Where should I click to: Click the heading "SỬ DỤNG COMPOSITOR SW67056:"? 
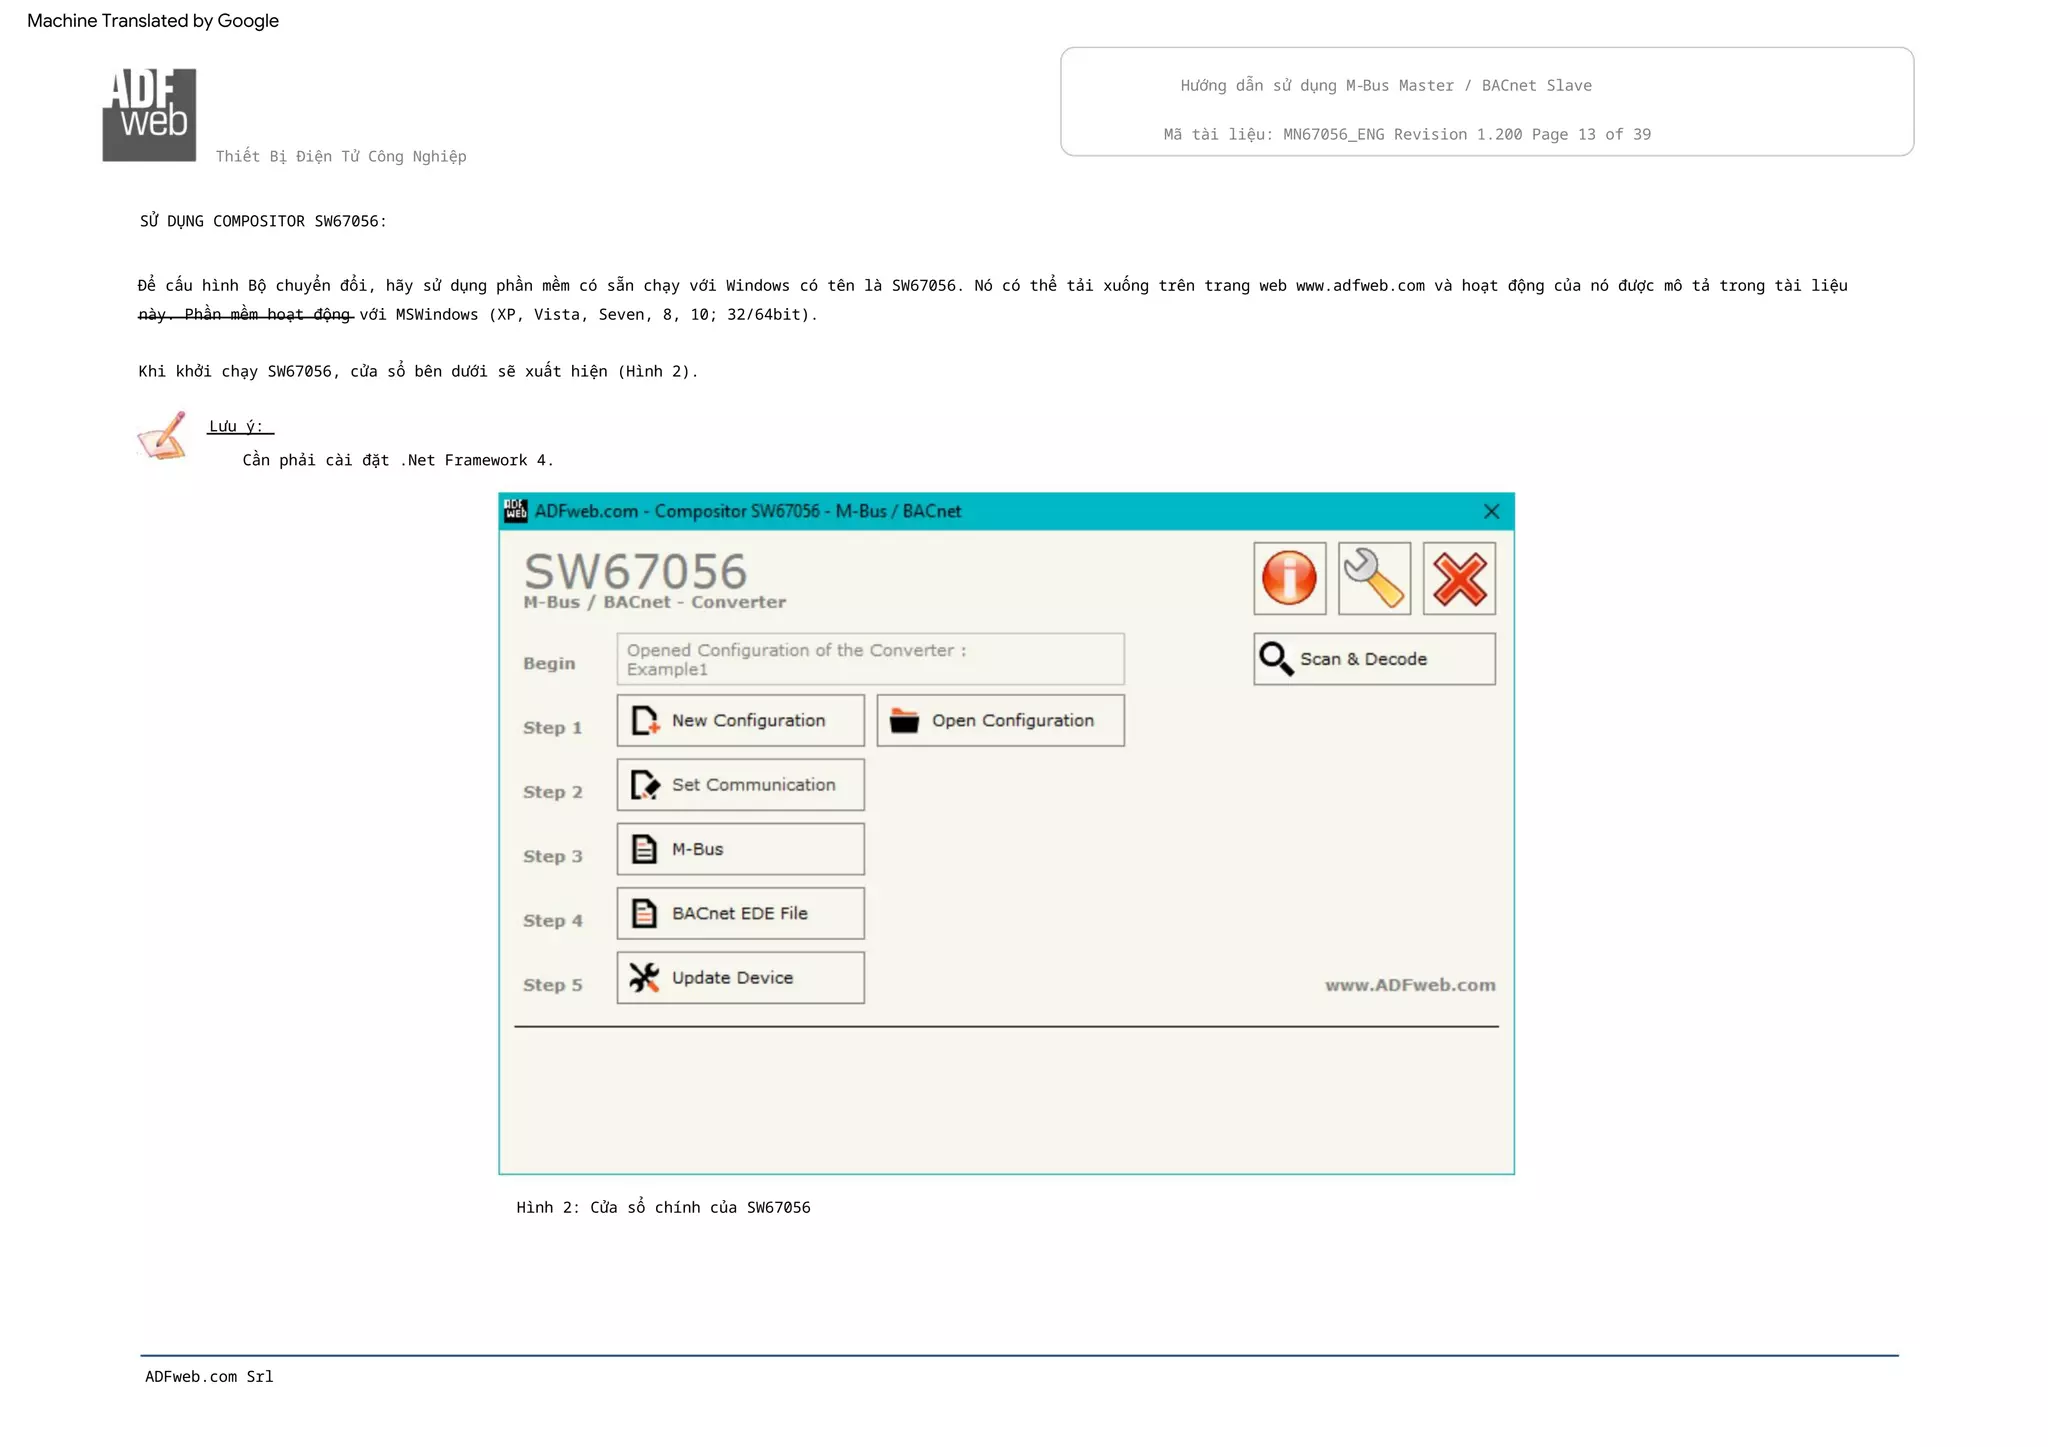[x=263, y=221]
